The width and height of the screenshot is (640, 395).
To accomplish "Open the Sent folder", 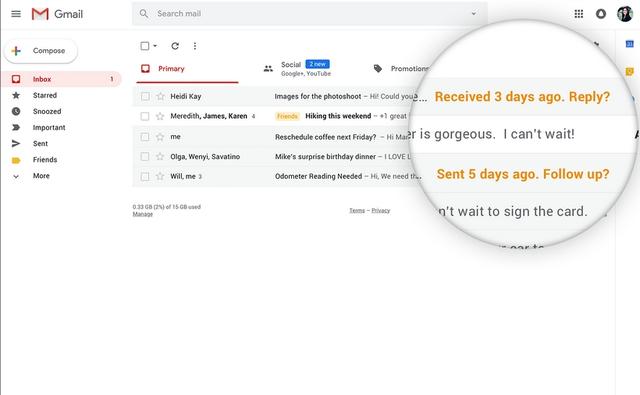I will point(40,144).
